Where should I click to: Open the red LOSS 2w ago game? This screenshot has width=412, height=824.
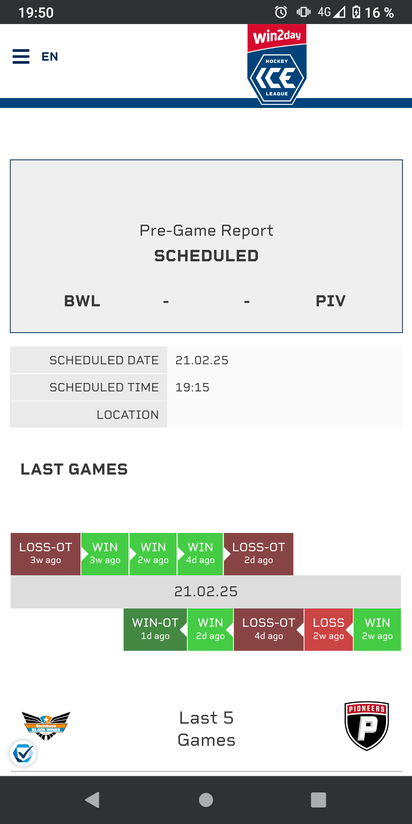[329, 630]
